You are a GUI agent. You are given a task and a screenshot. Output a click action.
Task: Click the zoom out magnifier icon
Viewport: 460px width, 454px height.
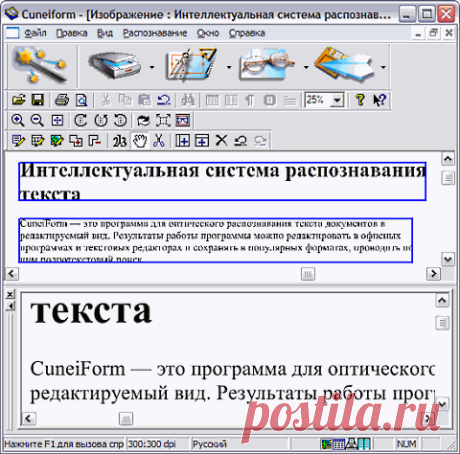click(37, 120)
